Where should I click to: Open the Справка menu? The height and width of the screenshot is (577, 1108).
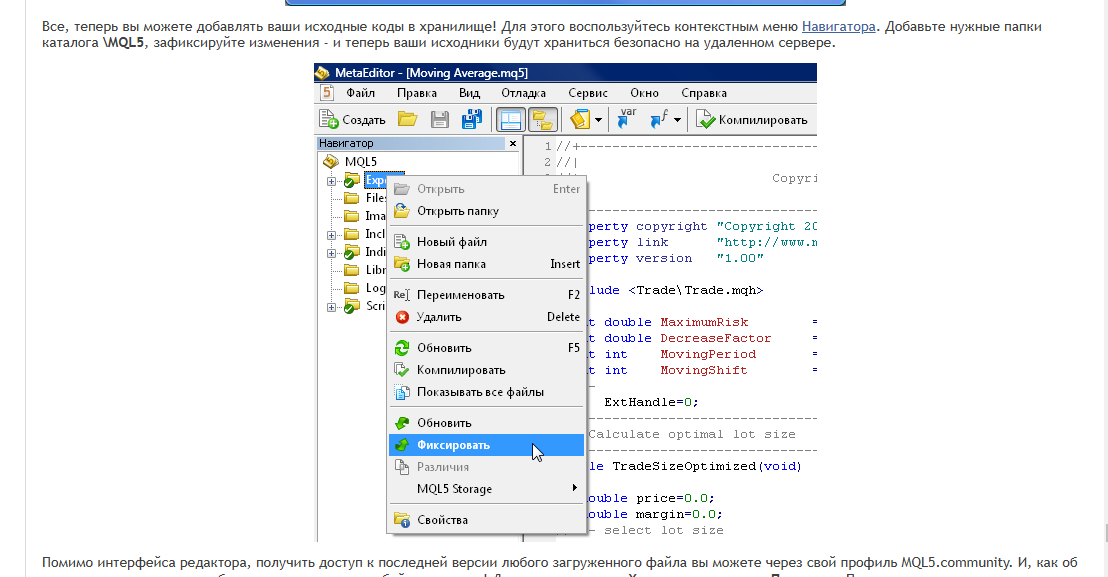[704, 93]
